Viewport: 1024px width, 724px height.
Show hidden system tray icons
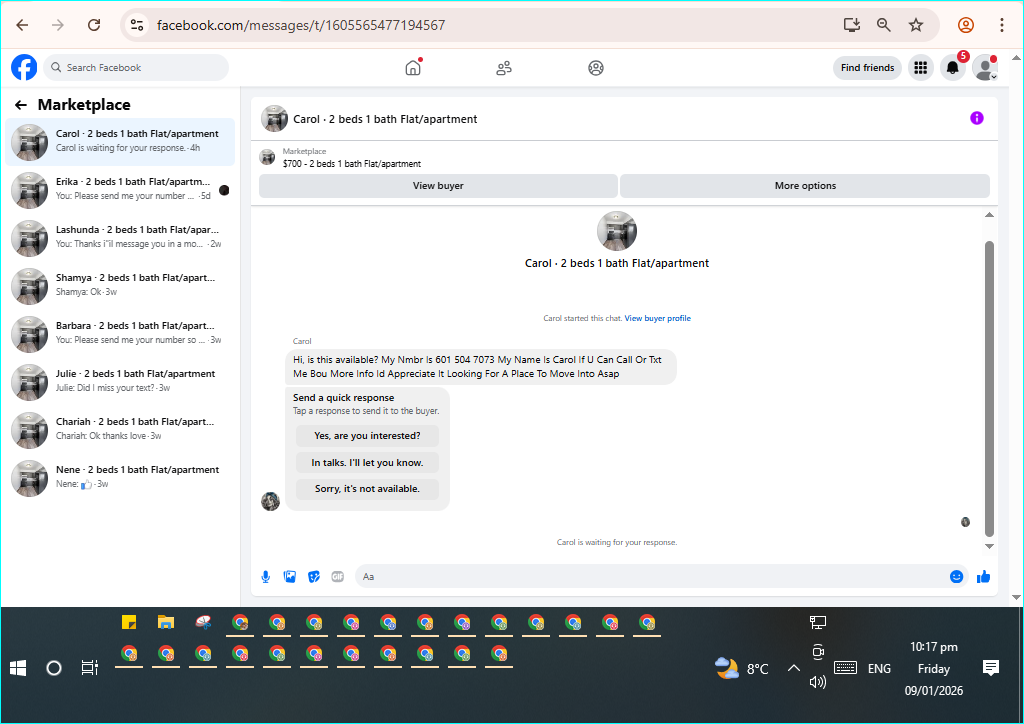click(793, 668)
